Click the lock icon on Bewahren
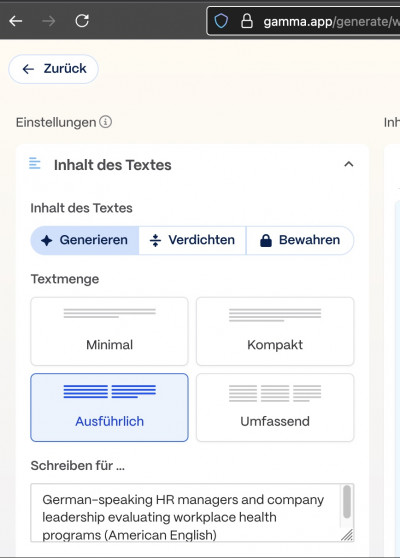The height and width of the screenshot is (558, 400). point(266,240)
